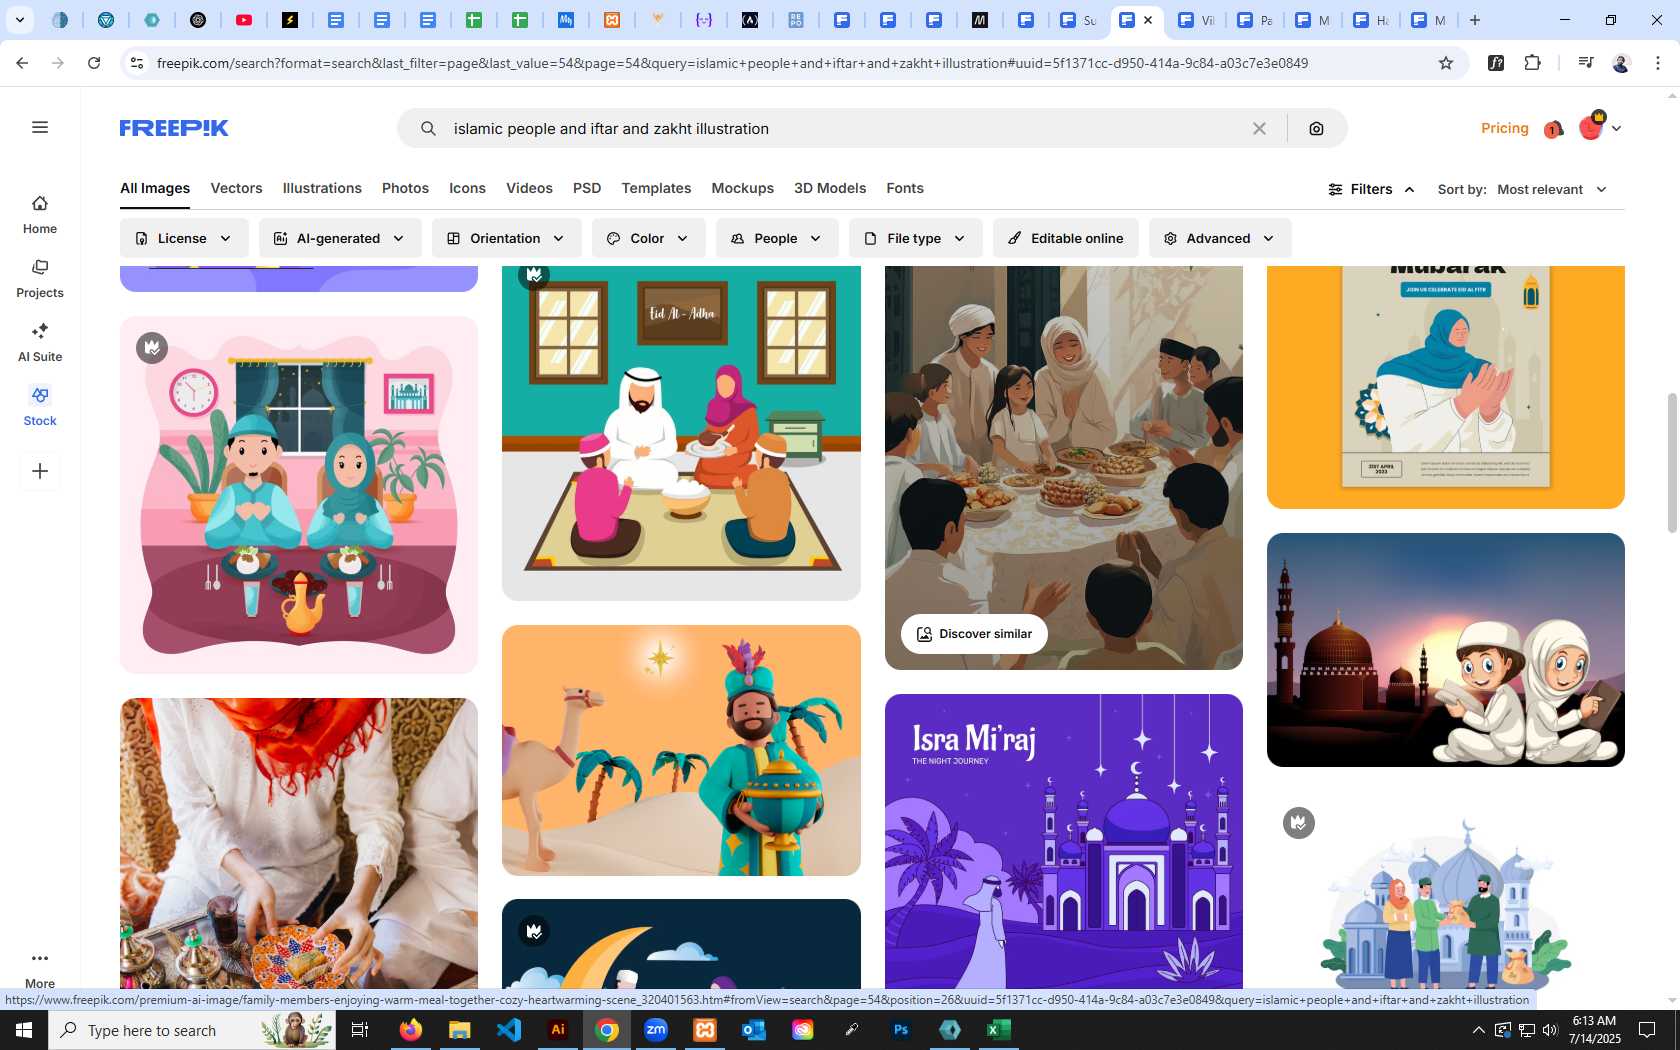Screen dimensions: 1680x1050
Task: Click the Freepik logo
Action: pos(174,128)
